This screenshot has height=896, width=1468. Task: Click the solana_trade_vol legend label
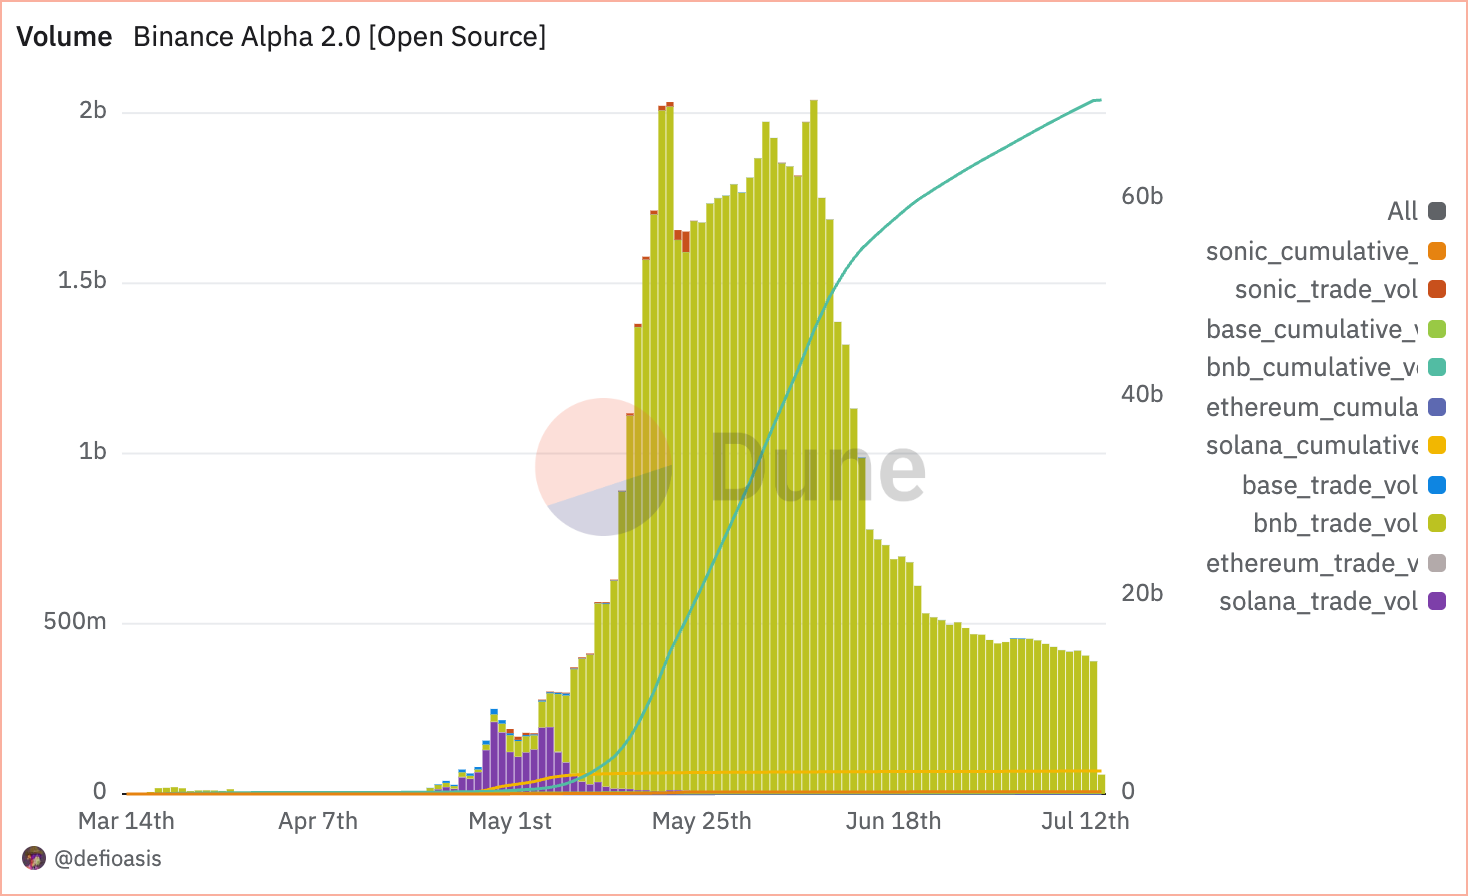(x=1318, y=601)
